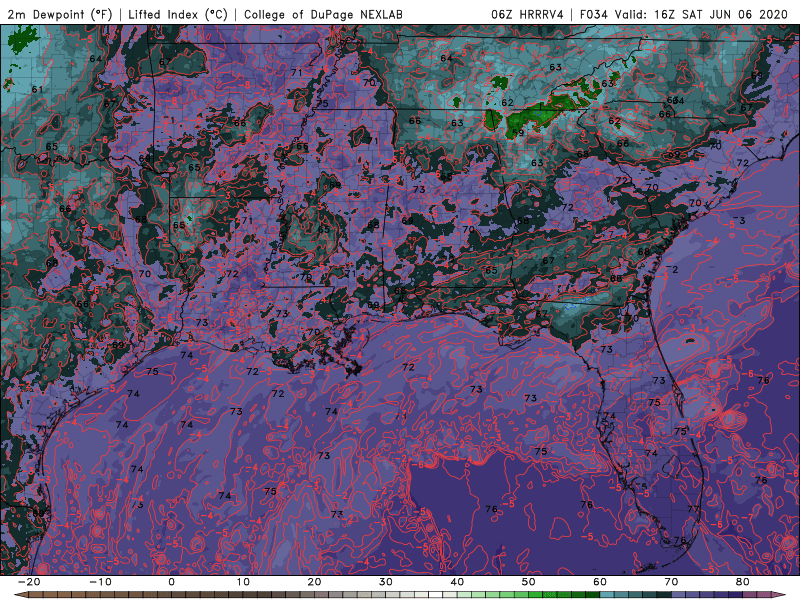Click the 0 label on the color scale

tap(171, 582)
